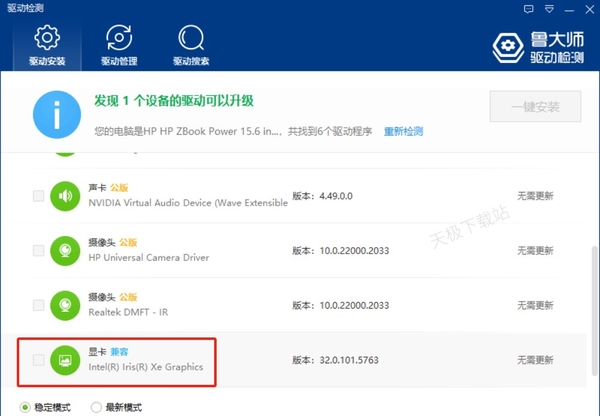
Task: Click the Intel Iris Xe graphics icon
Action: (65, 360)
